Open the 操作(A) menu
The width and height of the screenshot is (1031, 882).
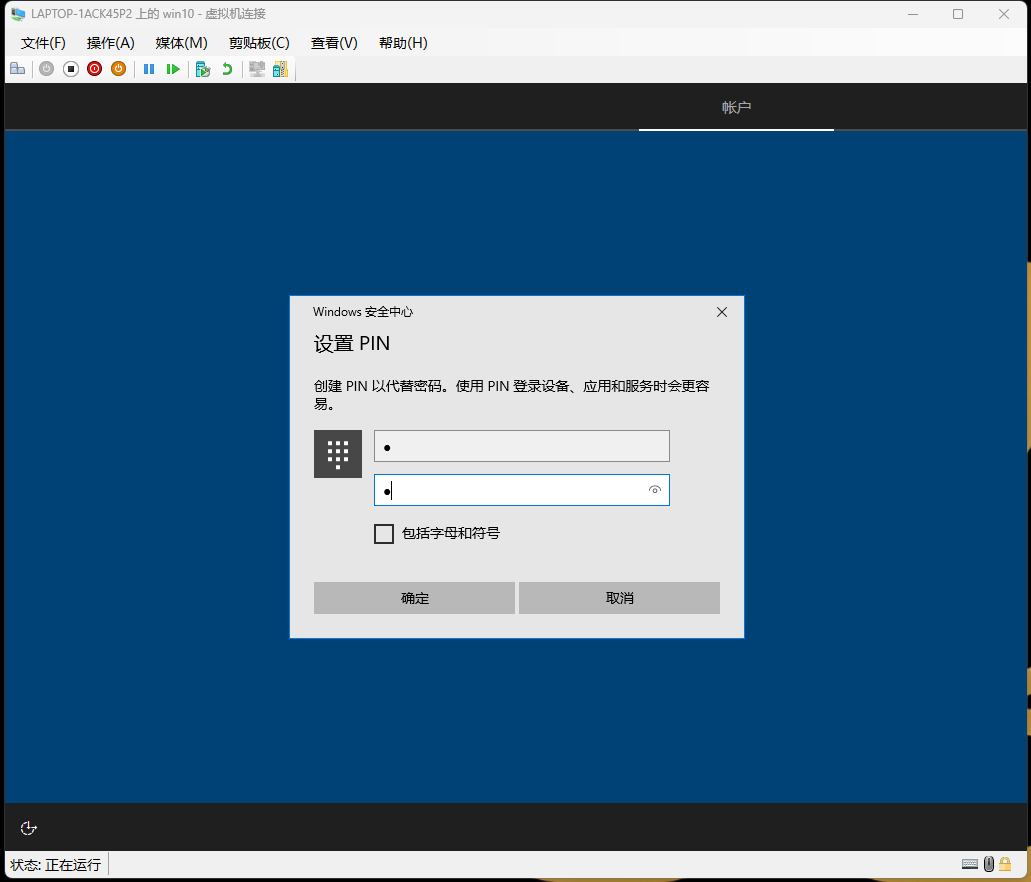coord(110,43)
